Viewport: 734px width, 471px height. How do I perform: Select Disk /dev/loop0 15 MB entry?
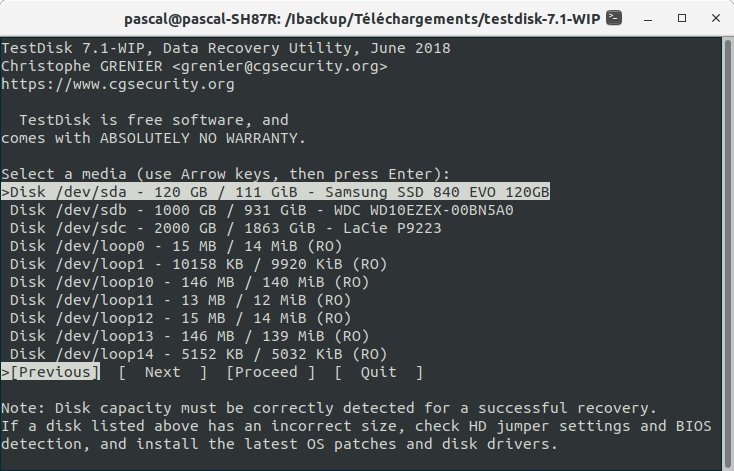[x=176, y=246]
